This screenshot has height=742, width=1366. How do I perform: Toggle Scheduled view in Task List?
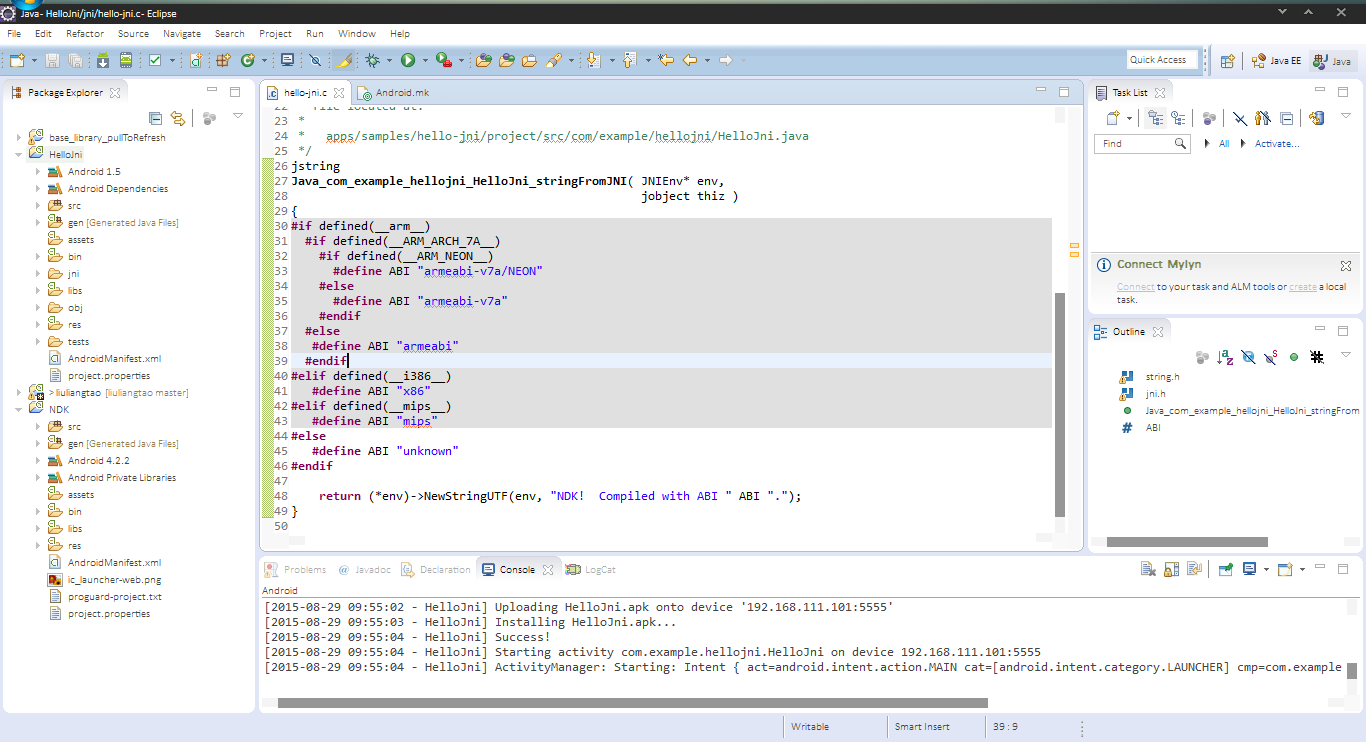(x=1178, y=118)
